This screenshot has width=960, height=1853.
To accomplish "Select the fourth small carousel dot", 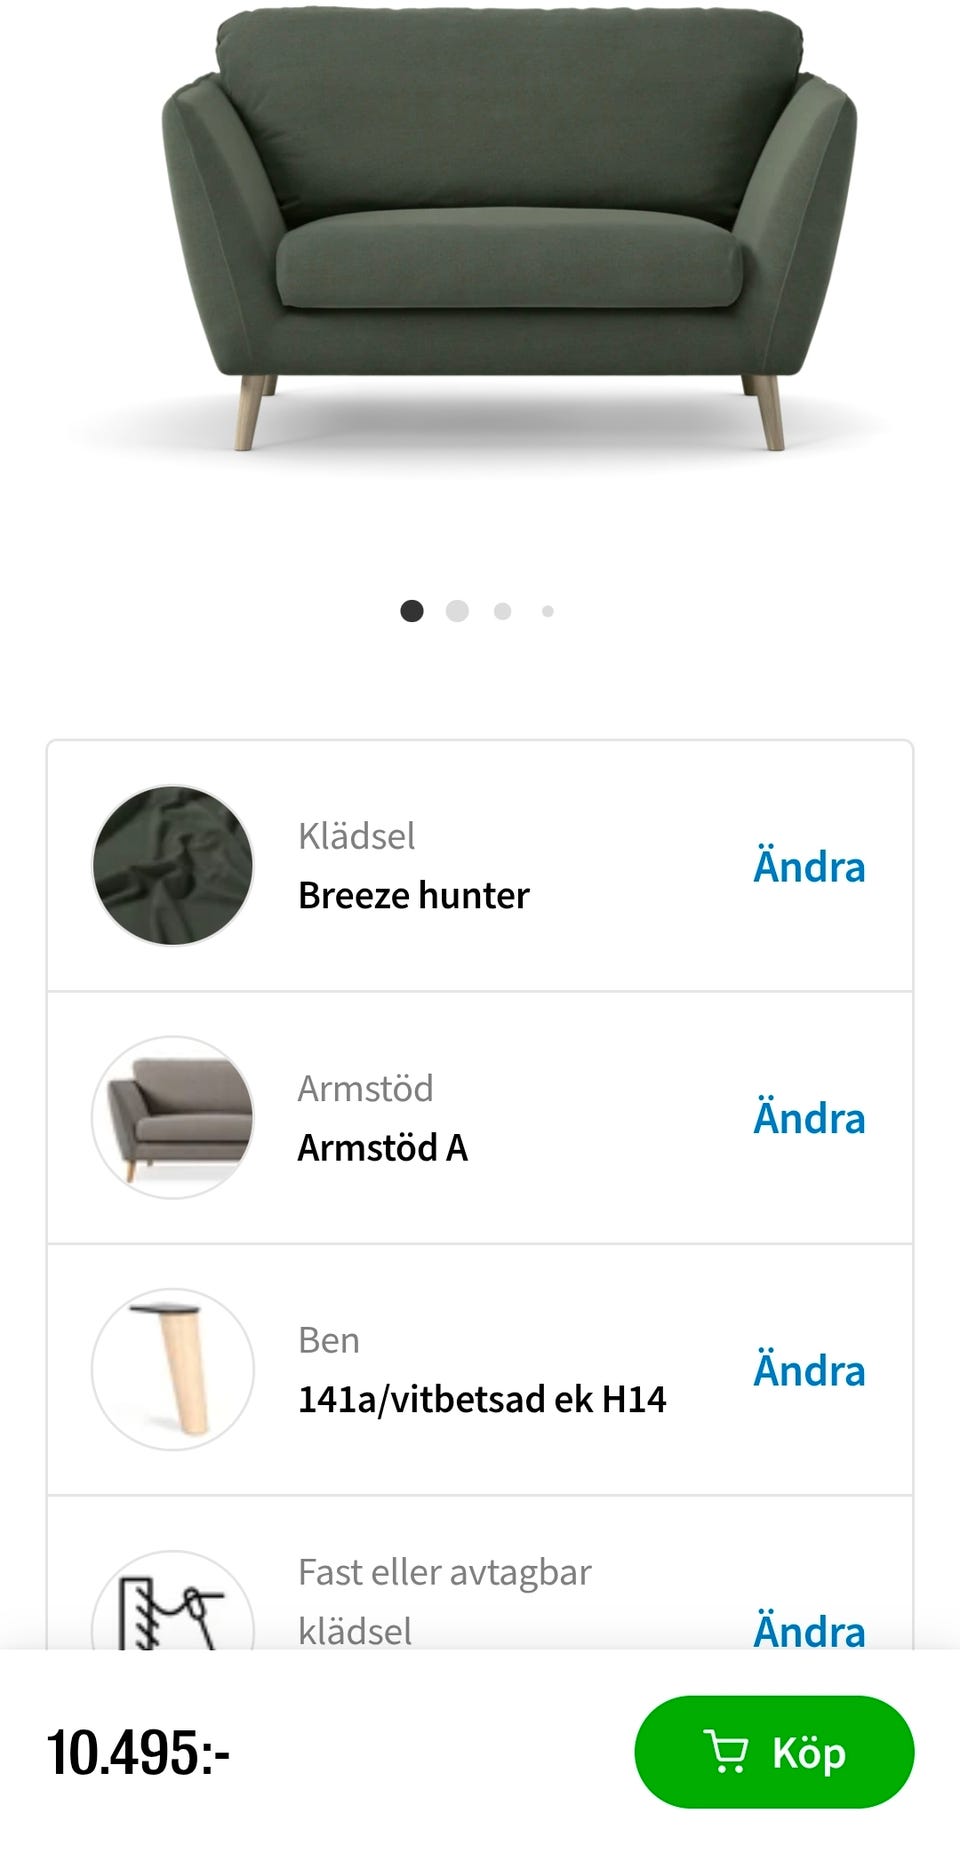I will click(548, 611).
